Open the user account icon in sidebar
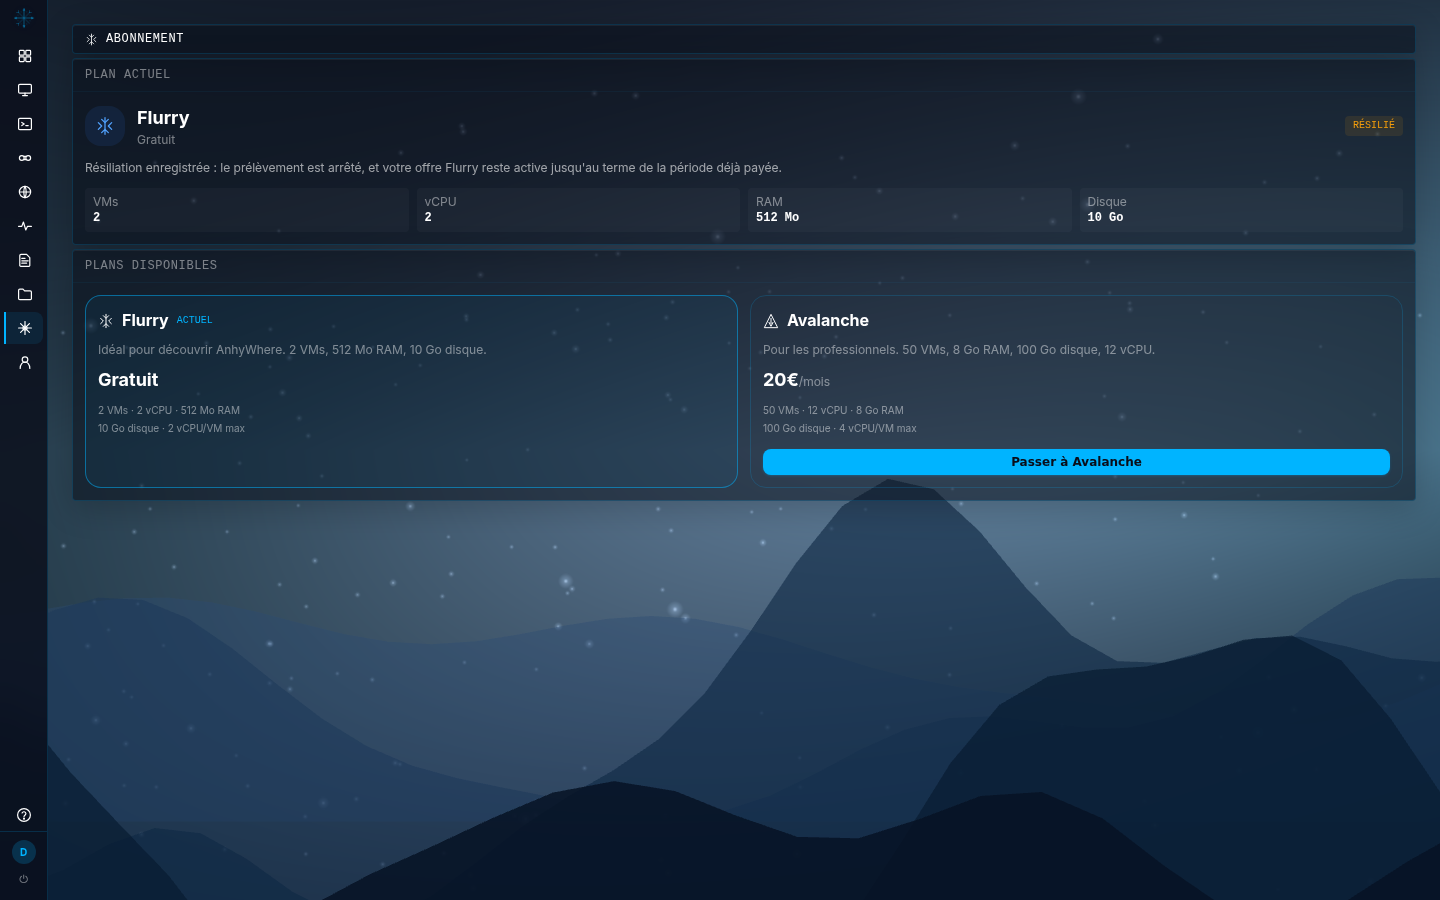The width and height of the screenshot is (1440, 900). (x=25, y=362)
